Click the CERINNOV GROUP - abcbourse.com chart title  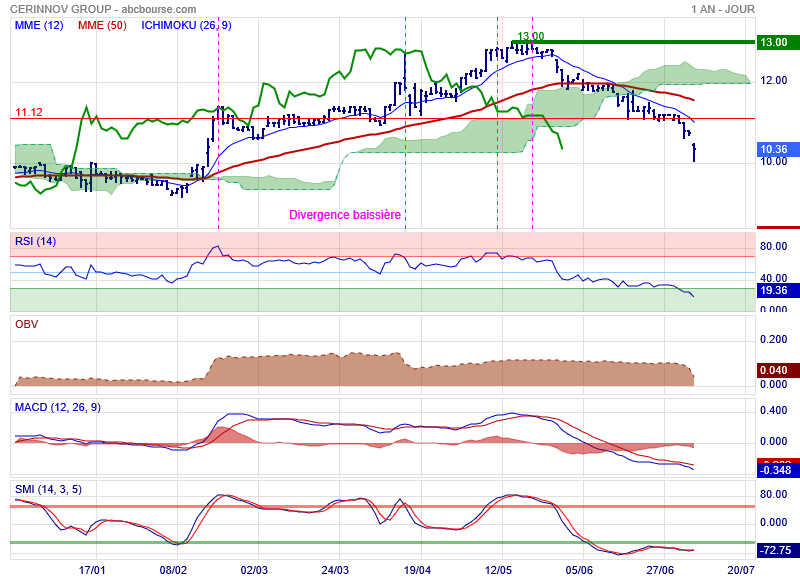click(103, 9)
